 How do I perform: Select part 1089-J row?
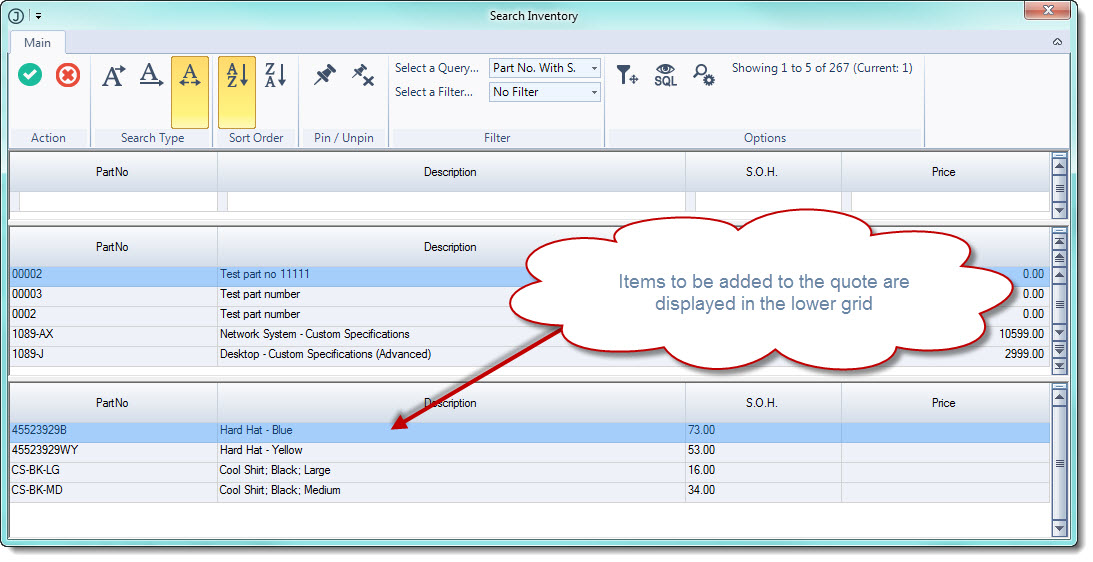[530, 354]
